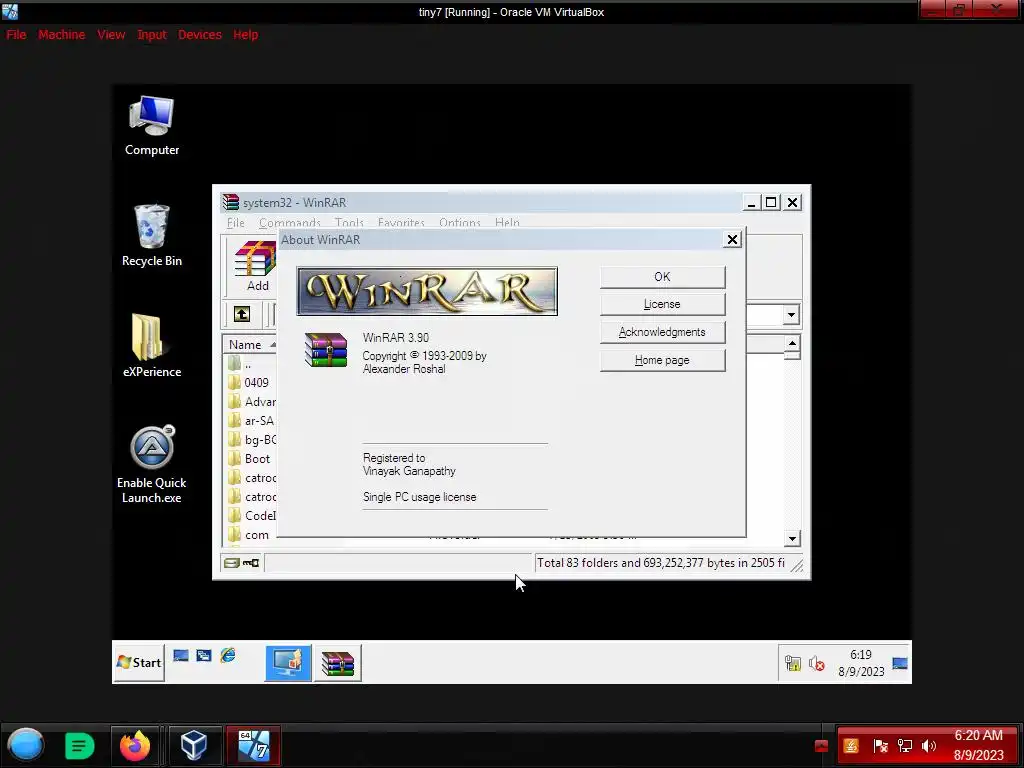The width and height of the screenshot is (1024, 768).
Task: Open the guest Start menu
Action: [x=138, y=662]
